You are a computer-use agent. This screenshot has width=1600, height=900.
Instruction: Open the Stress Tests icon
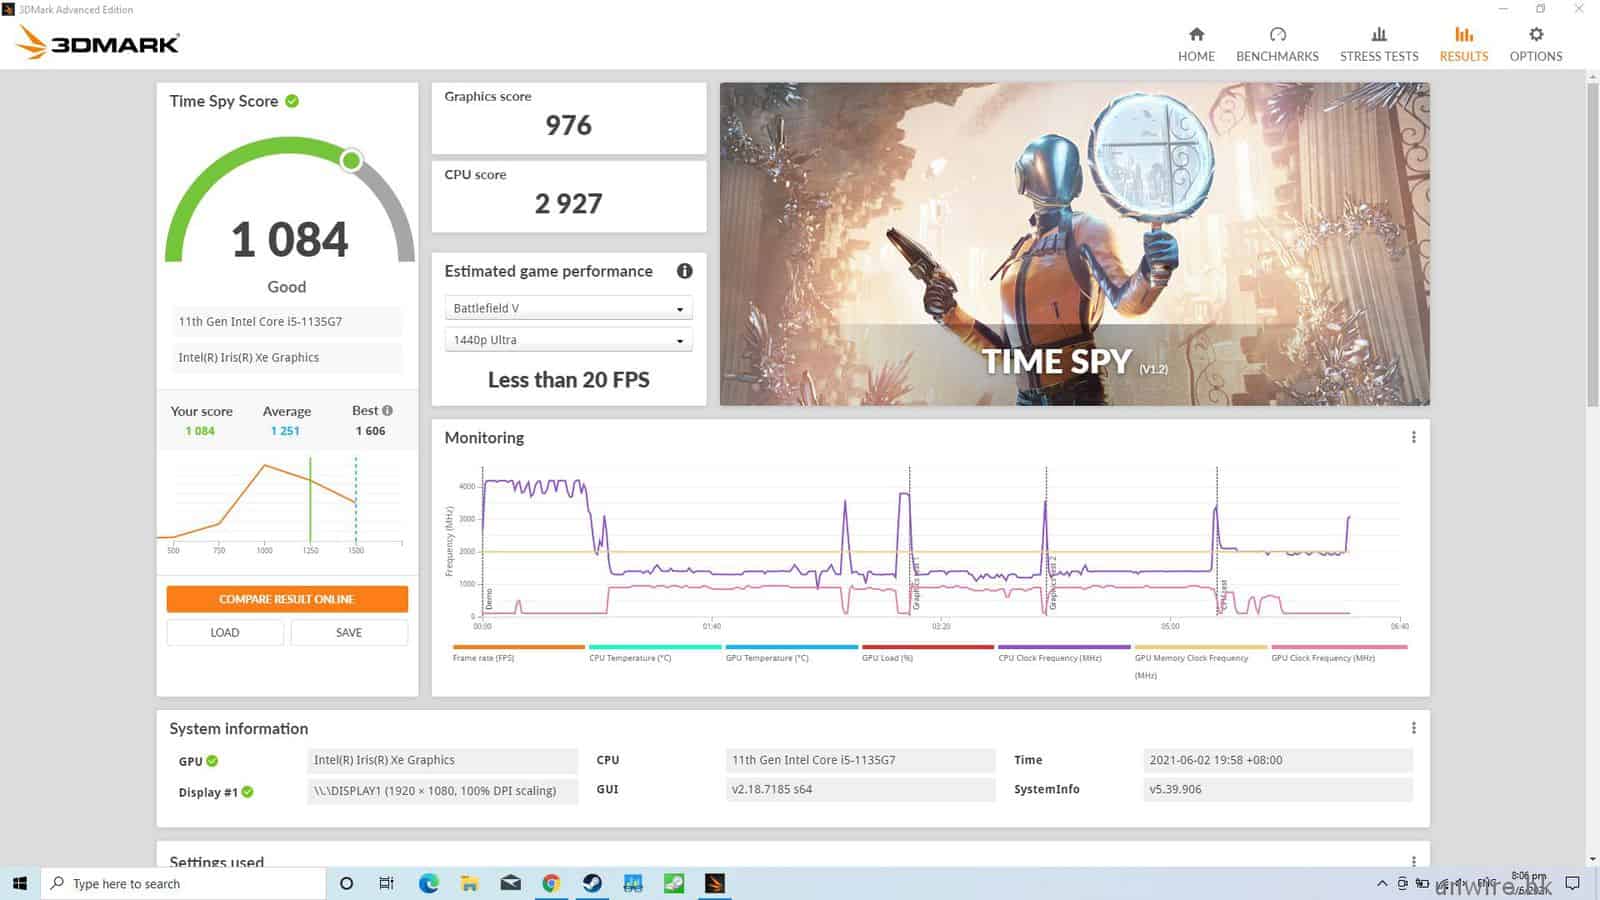pyautogui.click(x=1379, y=35)
